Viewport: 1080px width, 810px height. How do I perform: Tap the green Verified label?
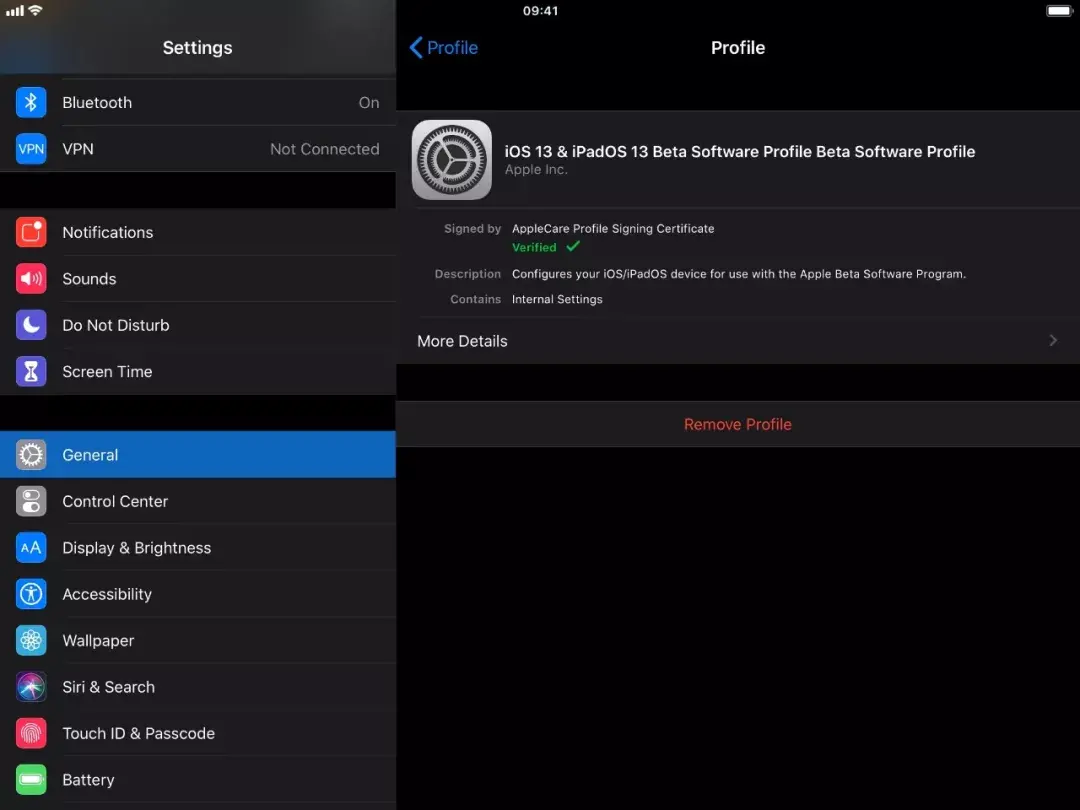(x=534, y=247)
